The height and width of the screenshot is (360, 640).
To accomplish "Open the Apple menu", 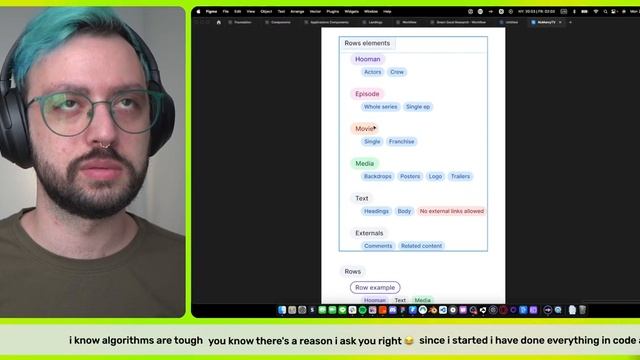I will (x=198, y=11).
